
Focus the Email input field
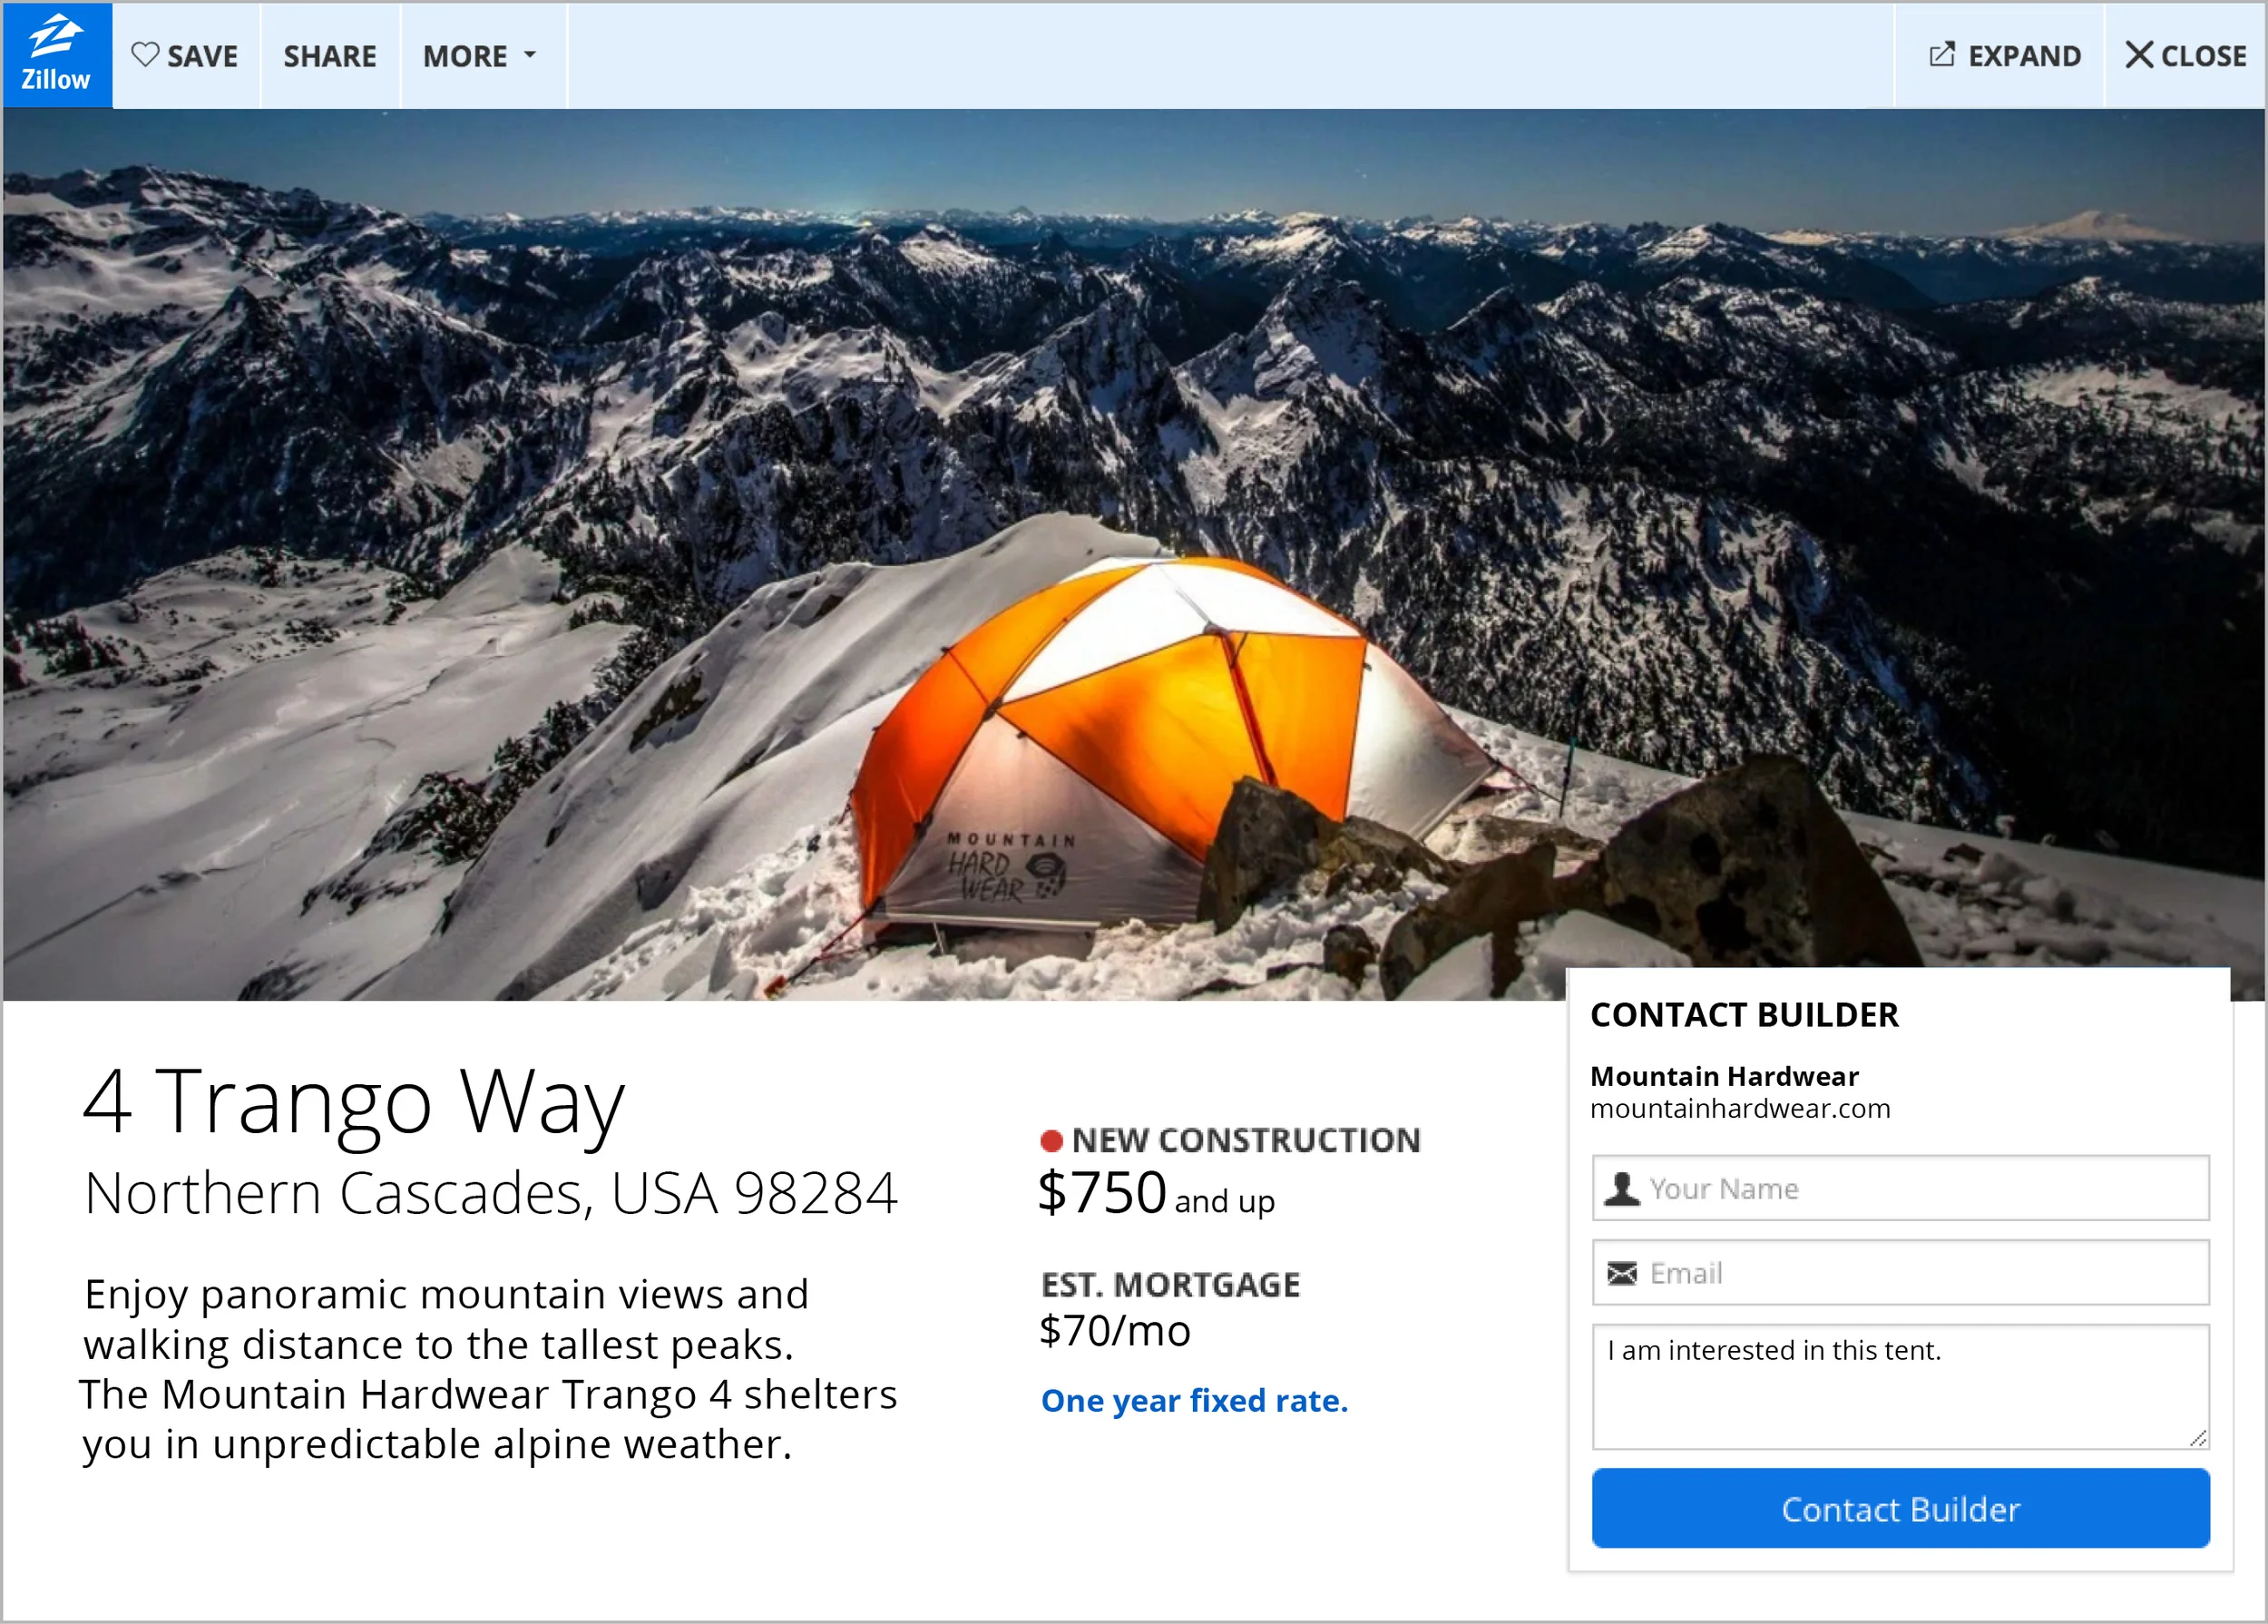tap(1900, 1273)
